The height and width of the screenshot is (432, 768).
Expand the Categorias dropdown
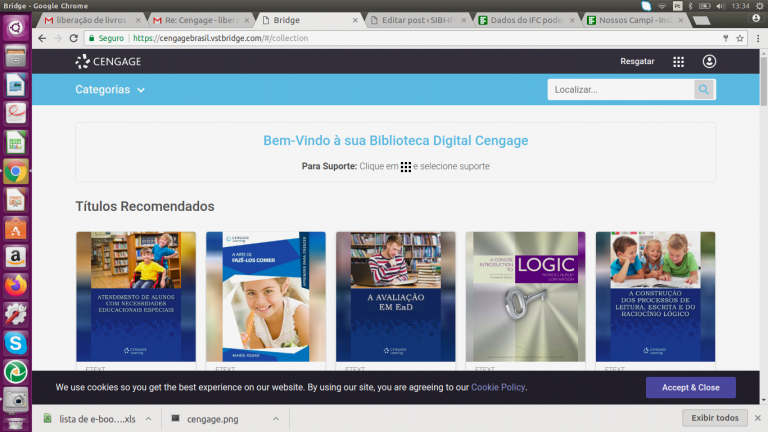point(110,90)
